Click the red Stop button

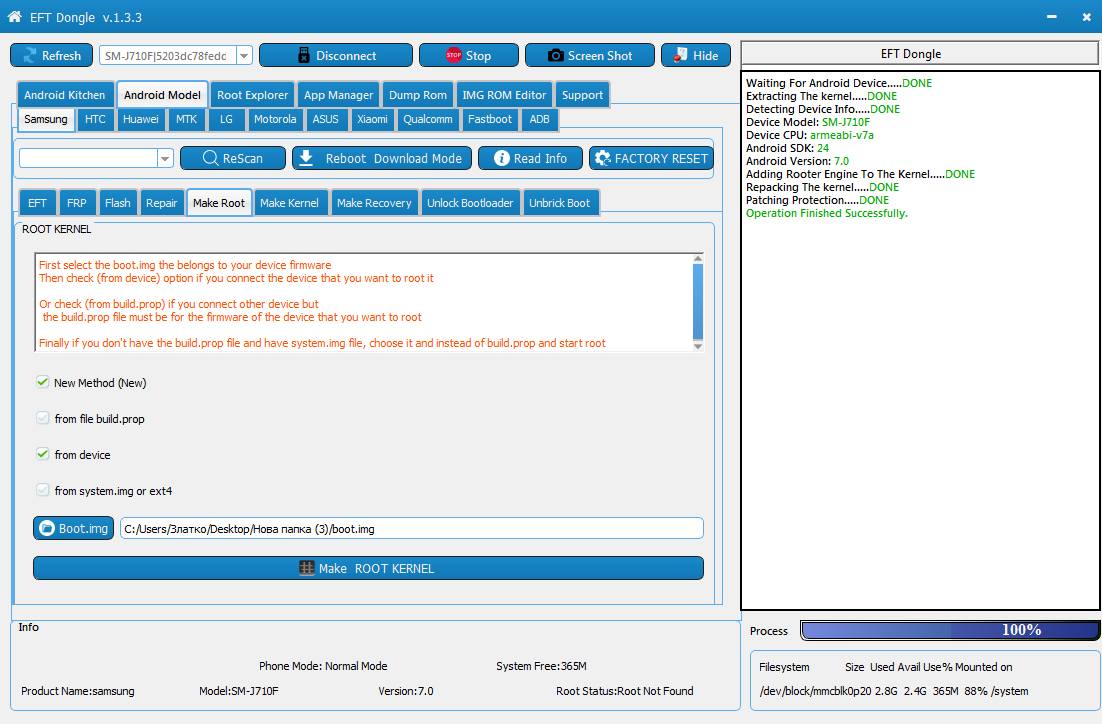pyautogui.click(x=469, y=56)
